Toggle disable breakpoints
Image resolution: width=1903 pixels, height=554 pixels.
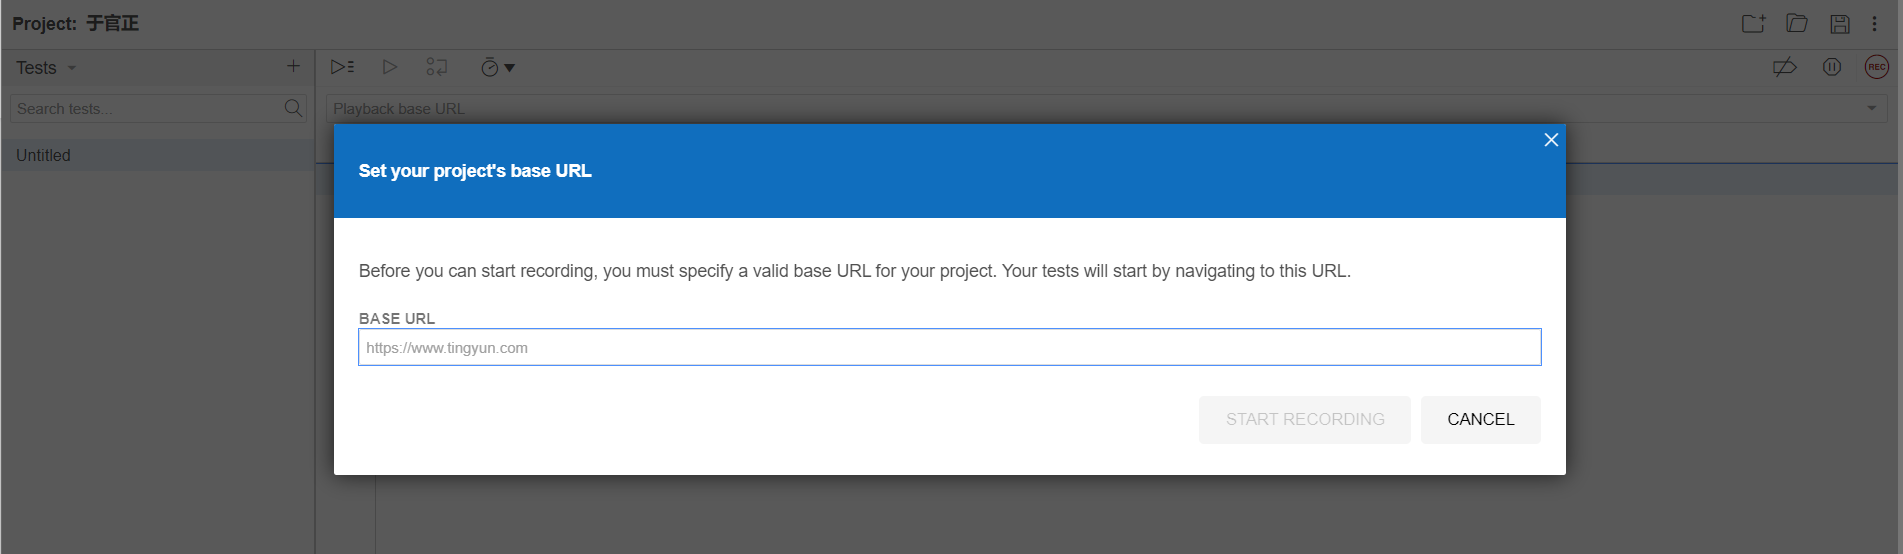coord(1784,67)
